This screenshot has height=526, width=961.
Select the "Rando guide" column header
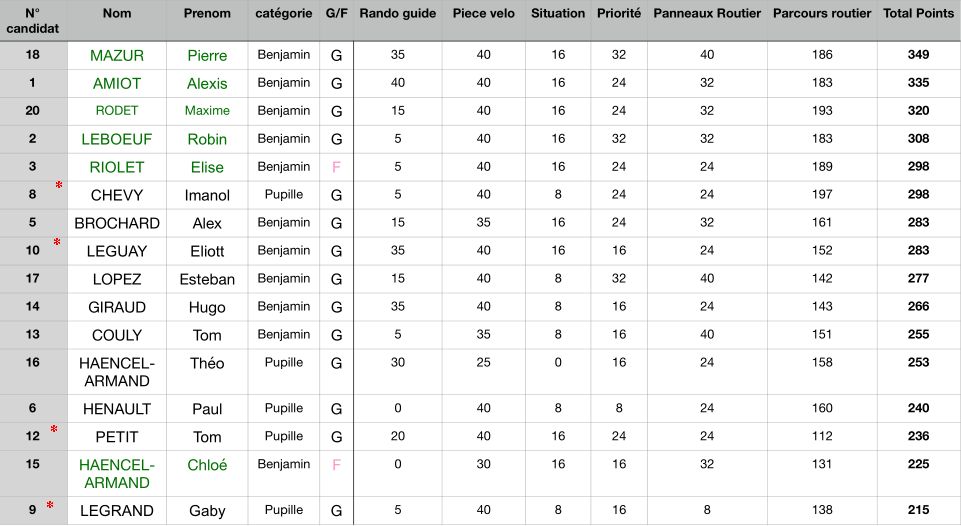pyautogui.click(x=398, y=14)
